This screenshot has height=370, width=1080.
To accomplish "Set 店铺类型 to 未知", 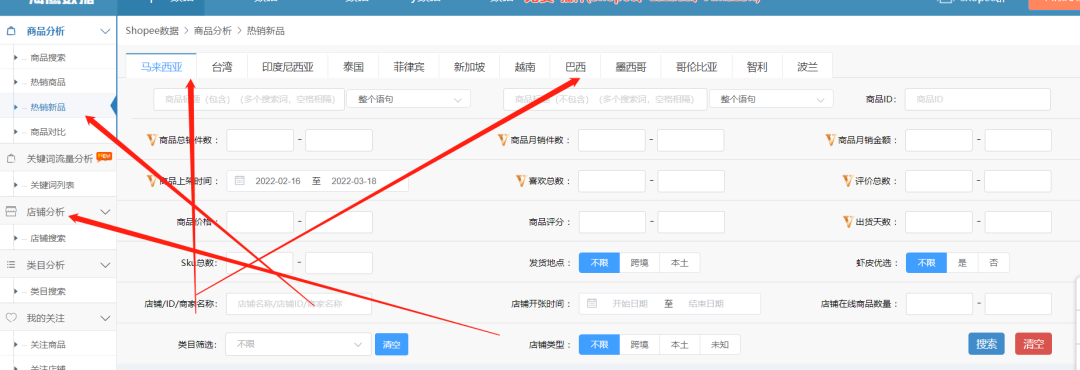I will point(720,345).
